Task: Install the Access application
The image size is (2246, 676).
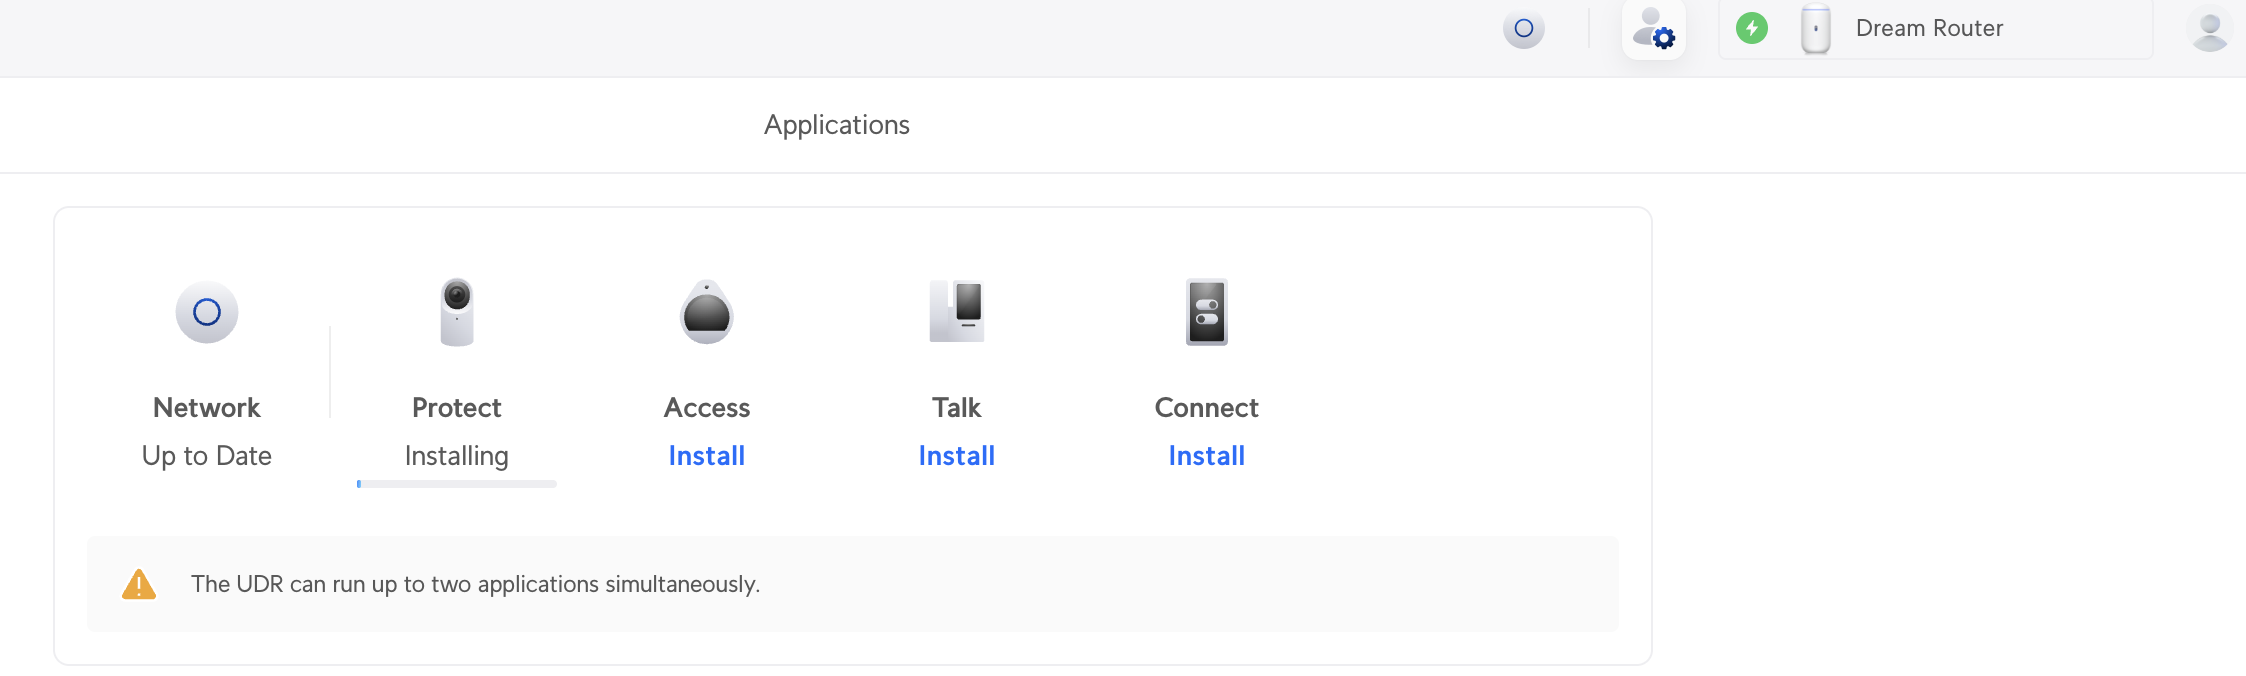Action: [x=707, y=456]
